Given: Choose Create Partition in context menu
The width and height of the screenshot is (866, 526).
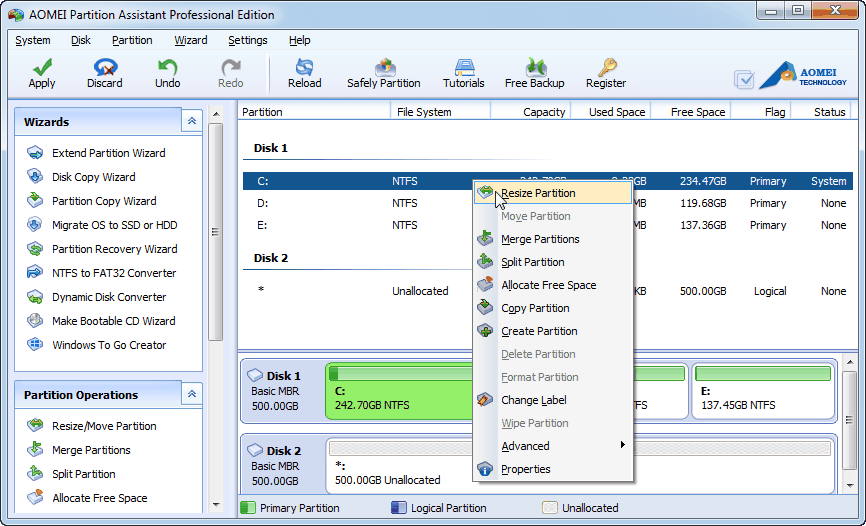Looking at the screenshot, I should coord(552,332).
